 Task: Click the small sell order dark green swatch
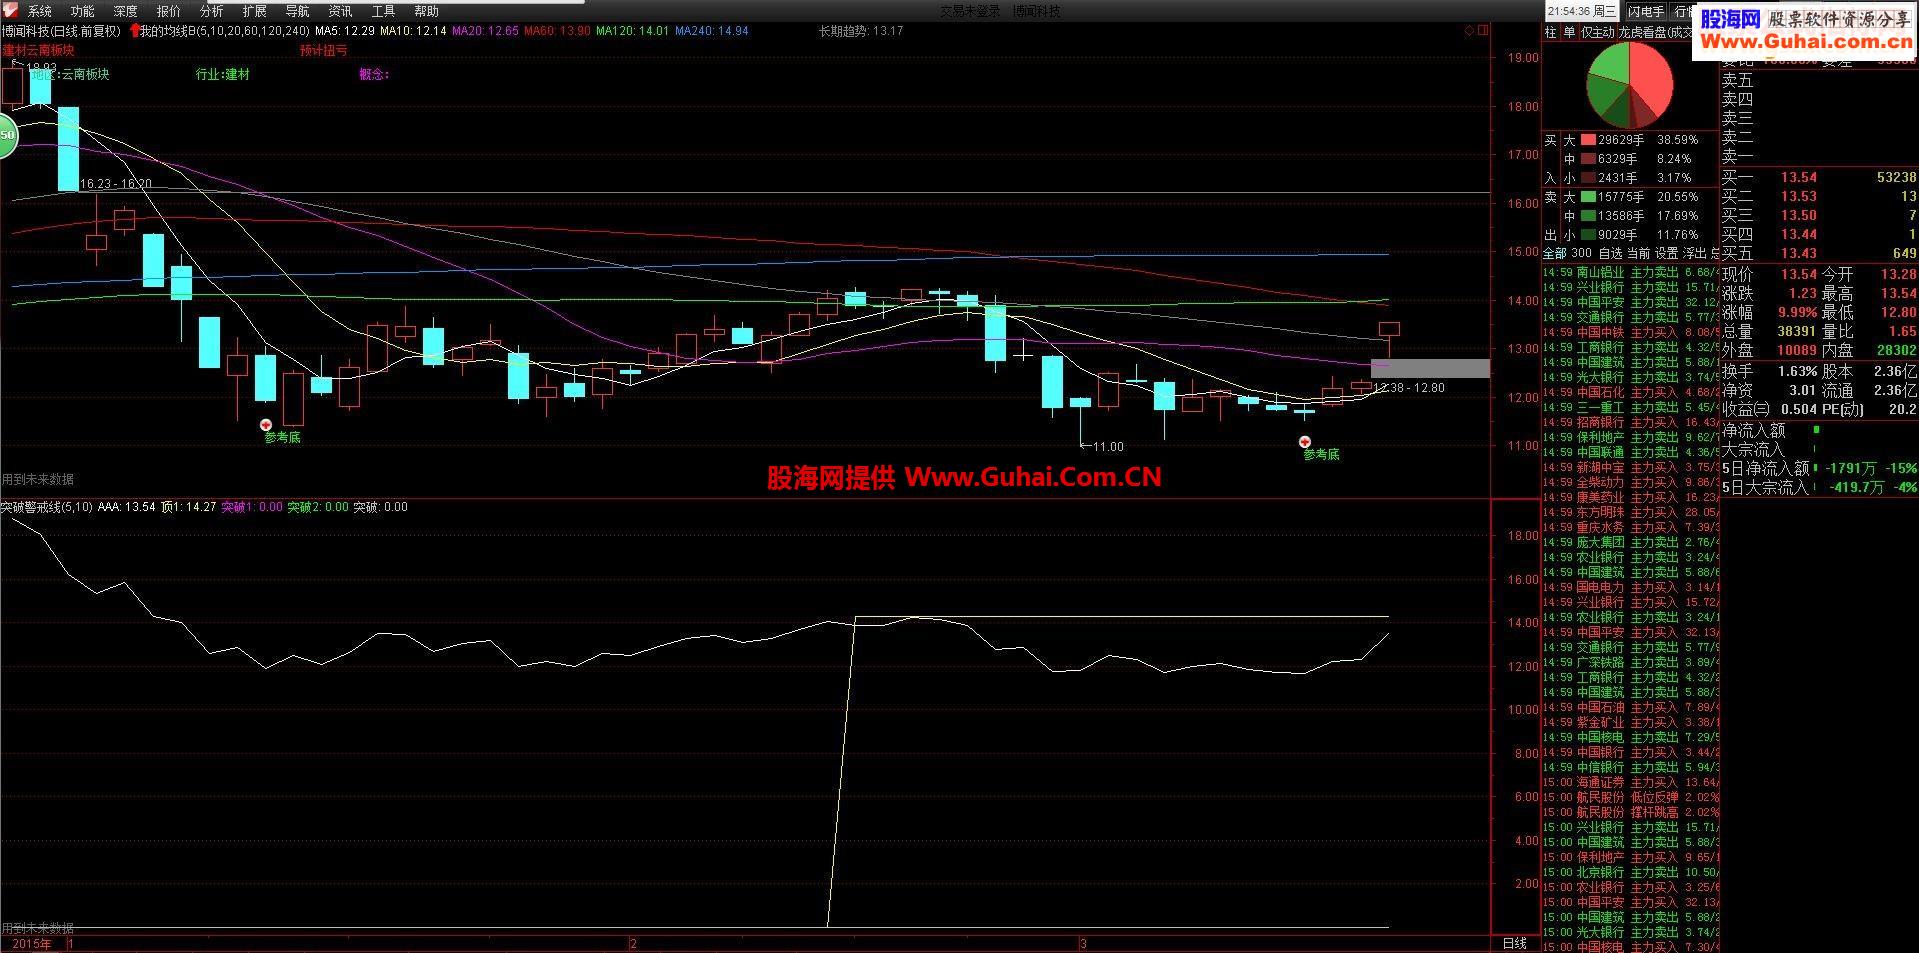(1588, 236)
